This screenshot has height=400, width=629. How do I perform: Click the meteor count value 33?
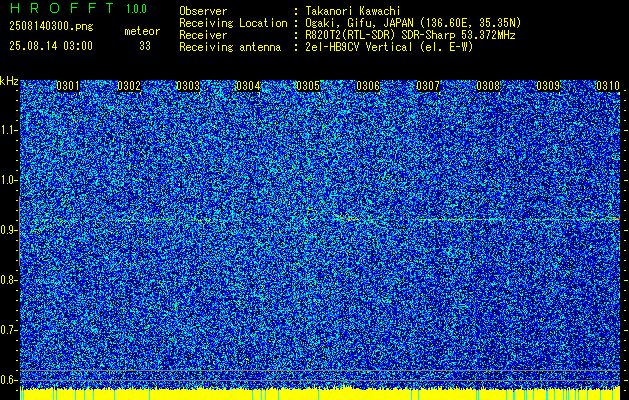click(145, 46)
